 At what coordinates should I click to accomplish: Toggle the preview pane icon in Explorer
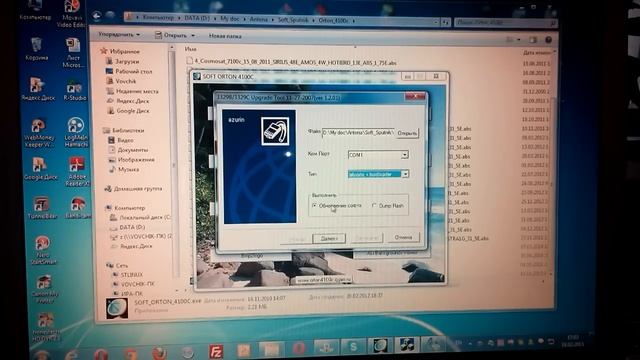533,40
